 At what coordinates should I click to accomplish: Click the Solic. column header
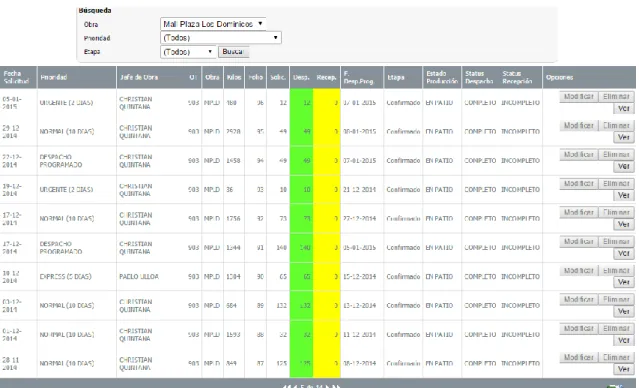point(278,77)
